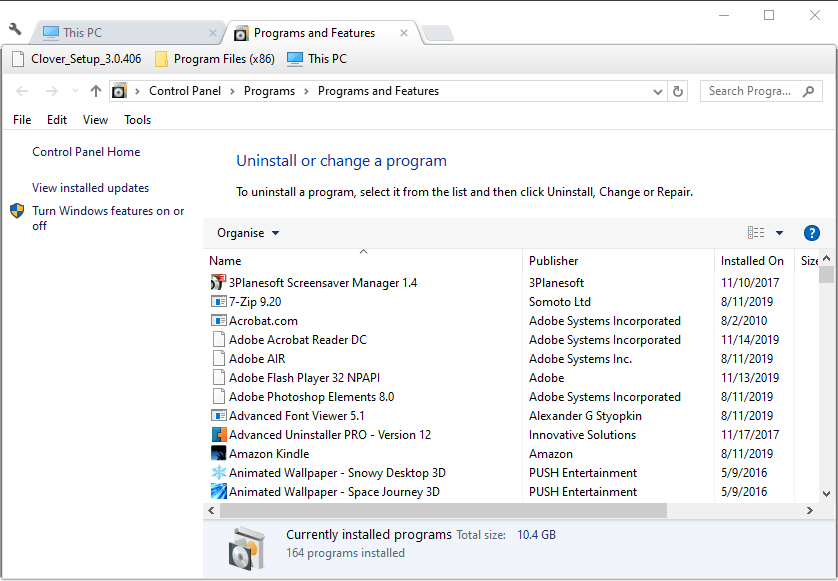Click the magnifier search icon

click(808, 91)
